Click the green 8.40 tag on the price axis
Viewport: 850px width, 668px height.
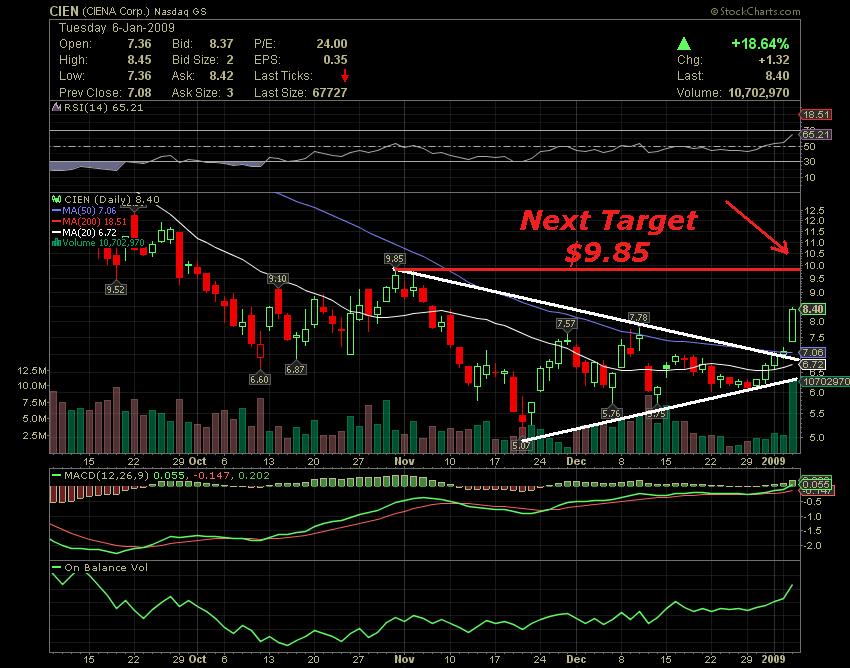pos(813,309)
